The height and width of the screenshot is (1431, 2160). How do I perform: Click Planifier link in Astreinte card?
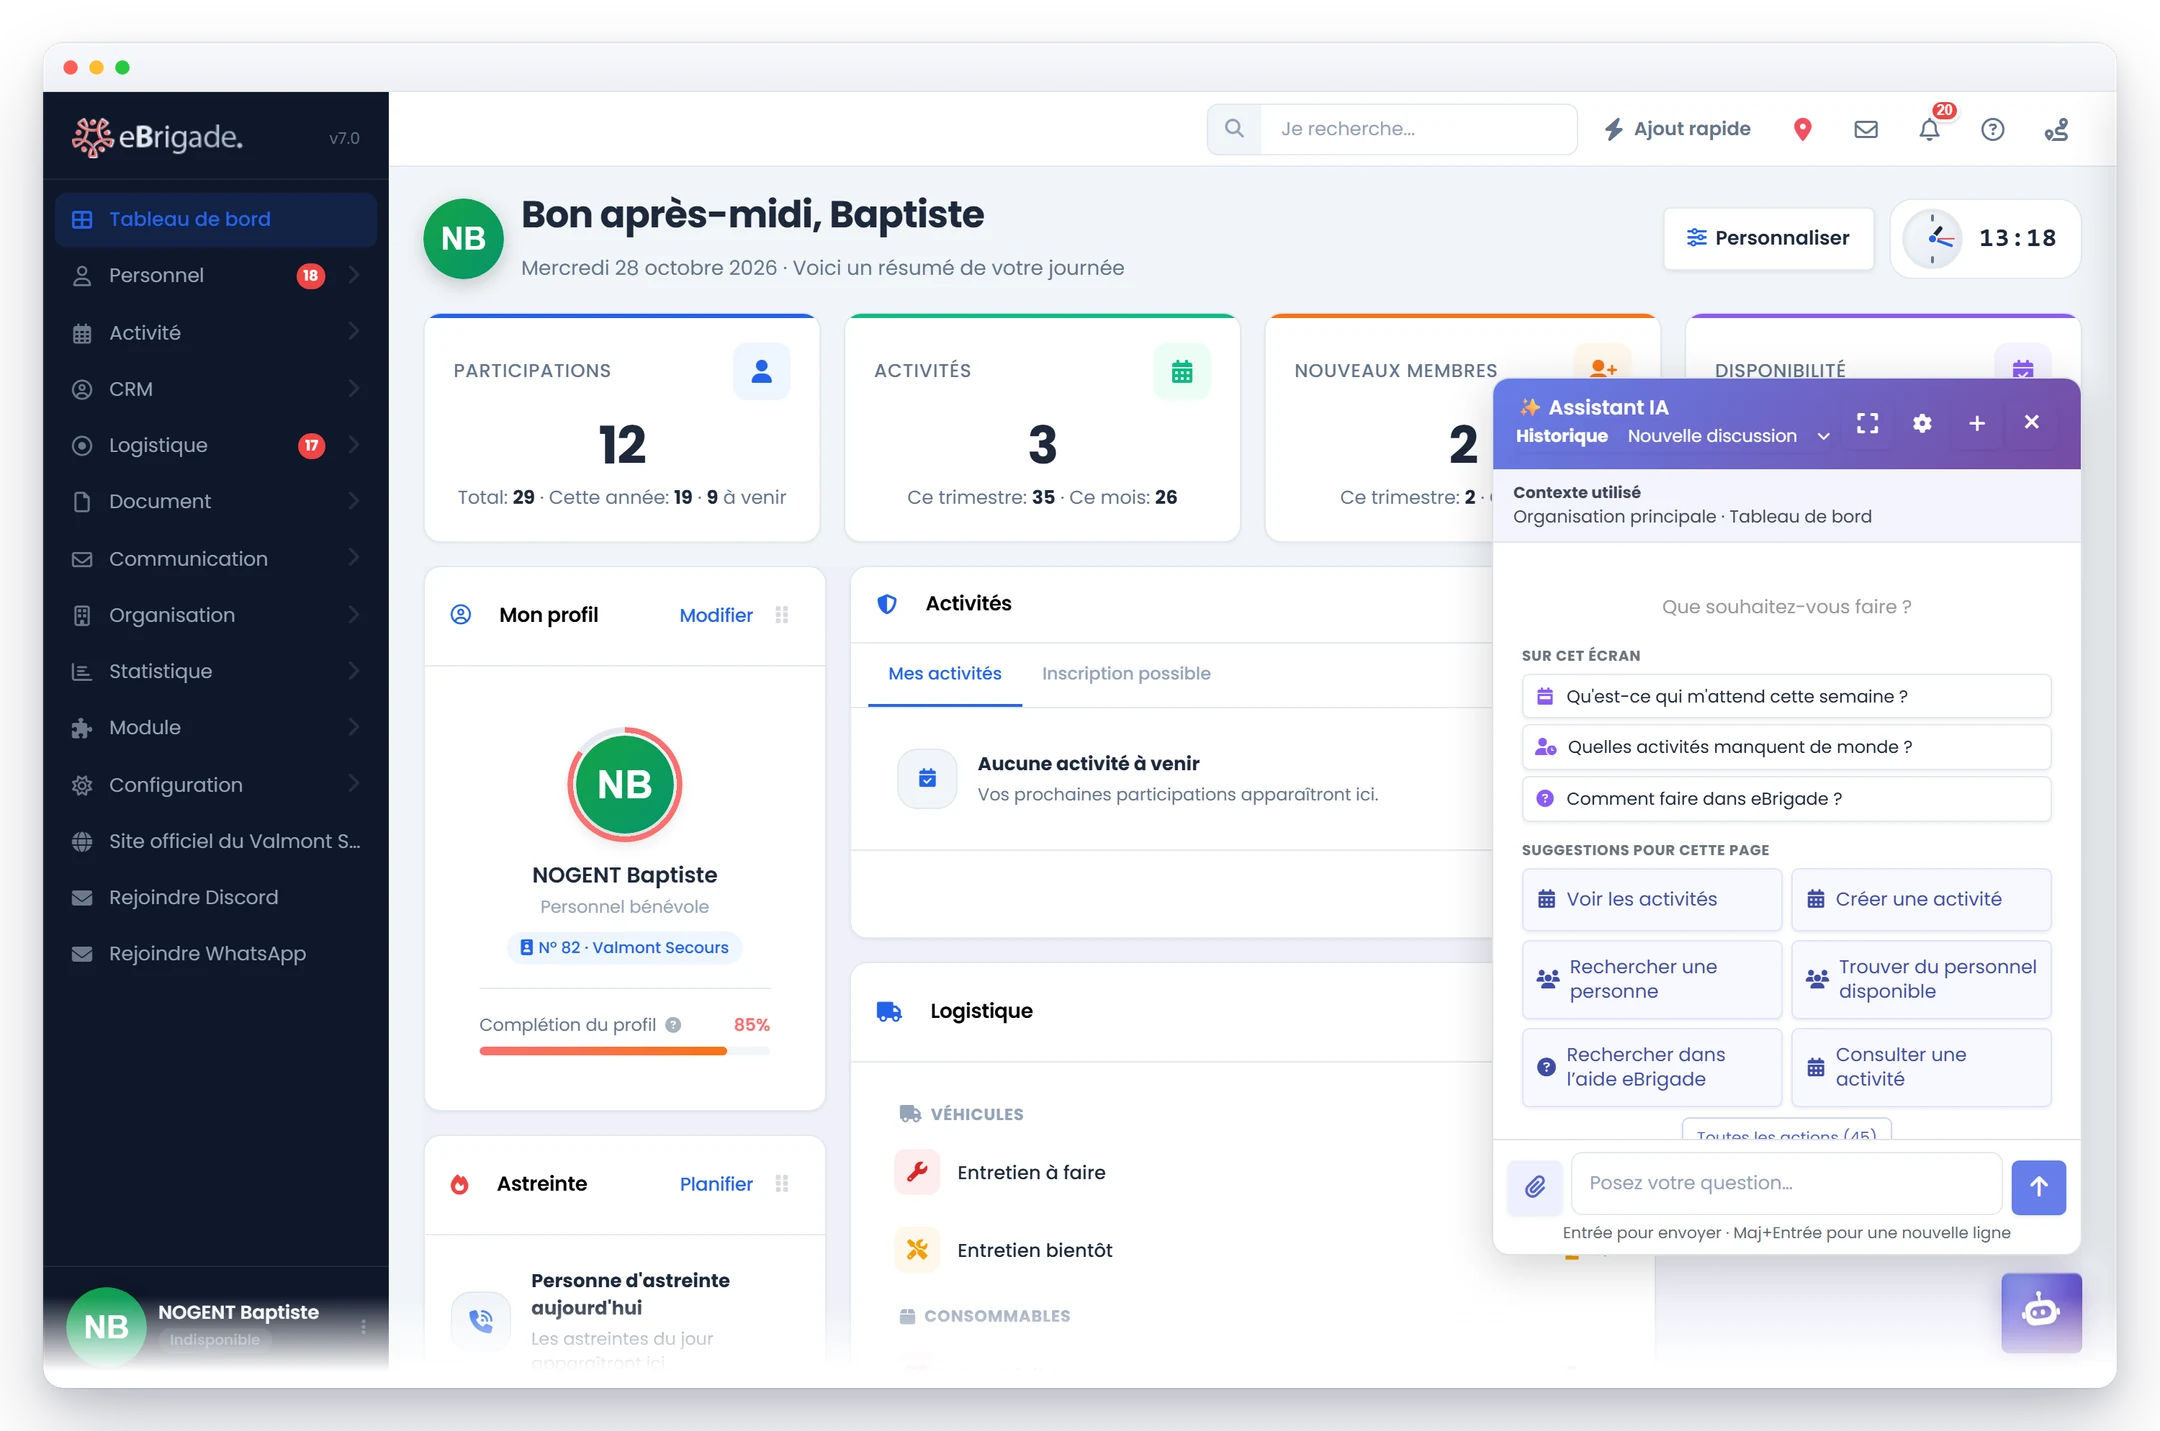coord(716,1184)
